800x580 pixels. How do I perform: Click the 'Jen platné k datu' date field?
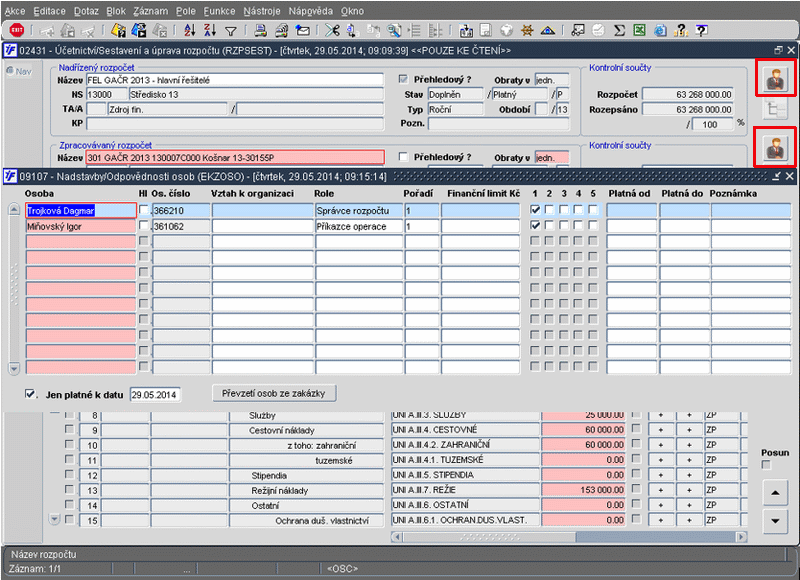pos(155,395)
